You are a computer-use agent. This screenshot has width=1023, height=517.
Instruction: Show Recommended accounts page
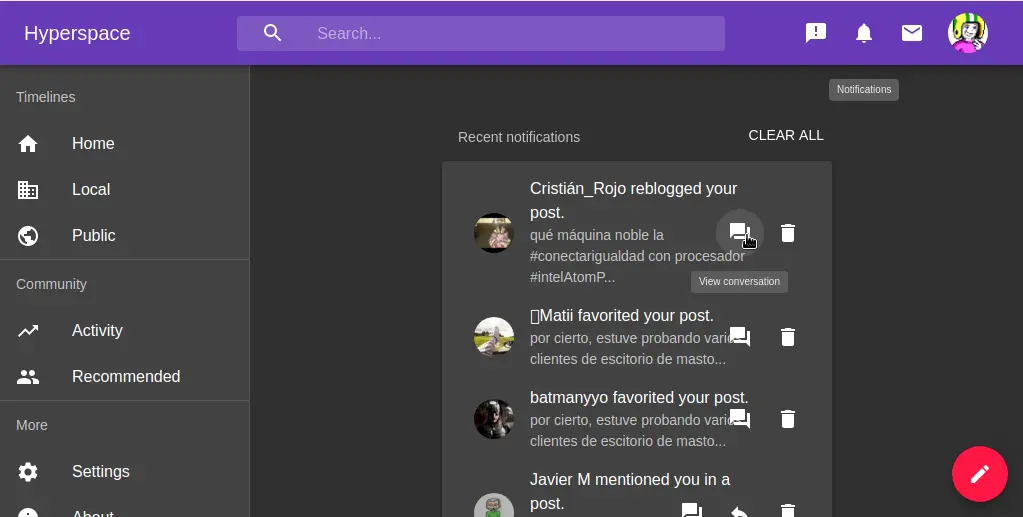125,376
